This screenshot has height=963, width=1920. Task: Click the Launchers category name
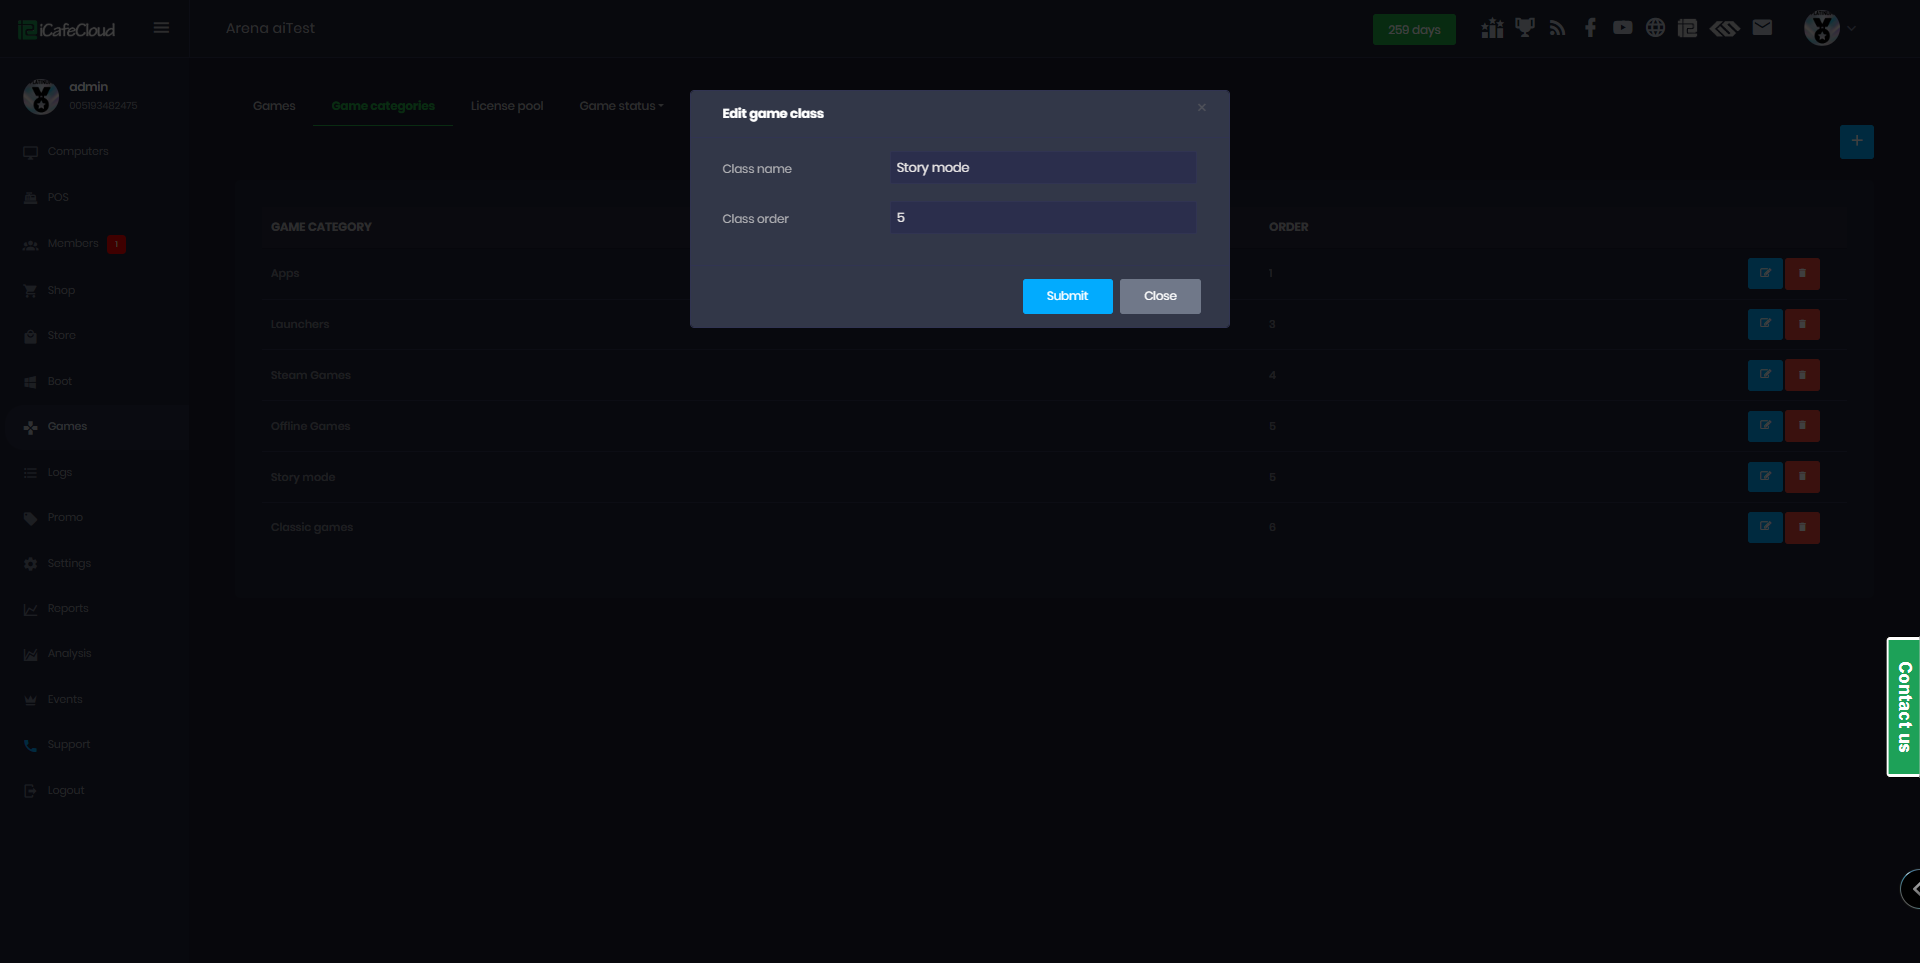(x=300, y=325)
